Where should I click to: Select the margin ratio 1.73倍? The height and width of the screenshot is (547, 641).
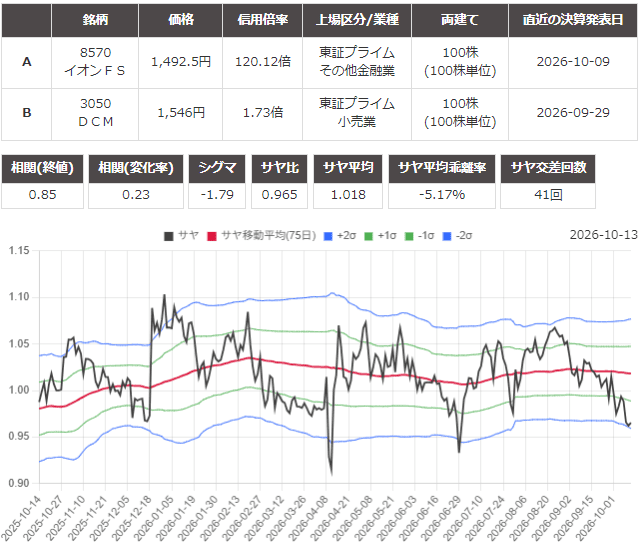(262, 113)
